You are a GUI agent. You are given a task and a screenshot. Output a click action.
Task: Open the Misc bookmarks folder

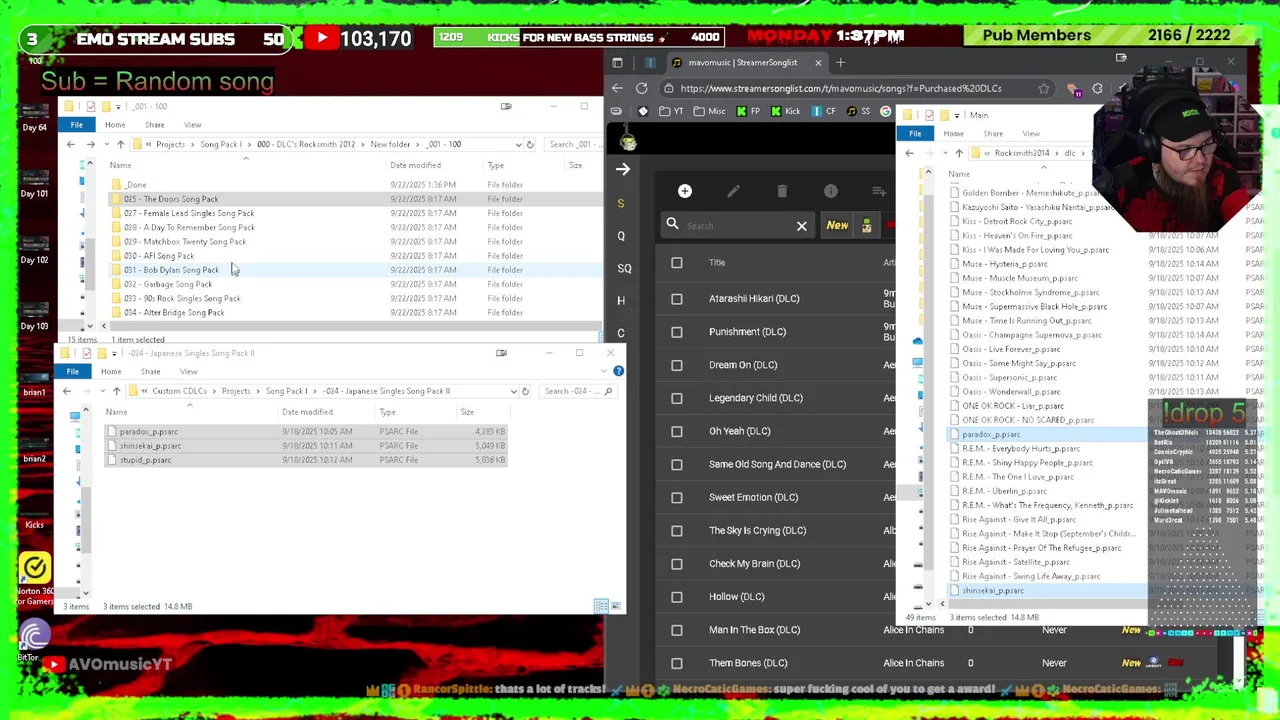710,111
